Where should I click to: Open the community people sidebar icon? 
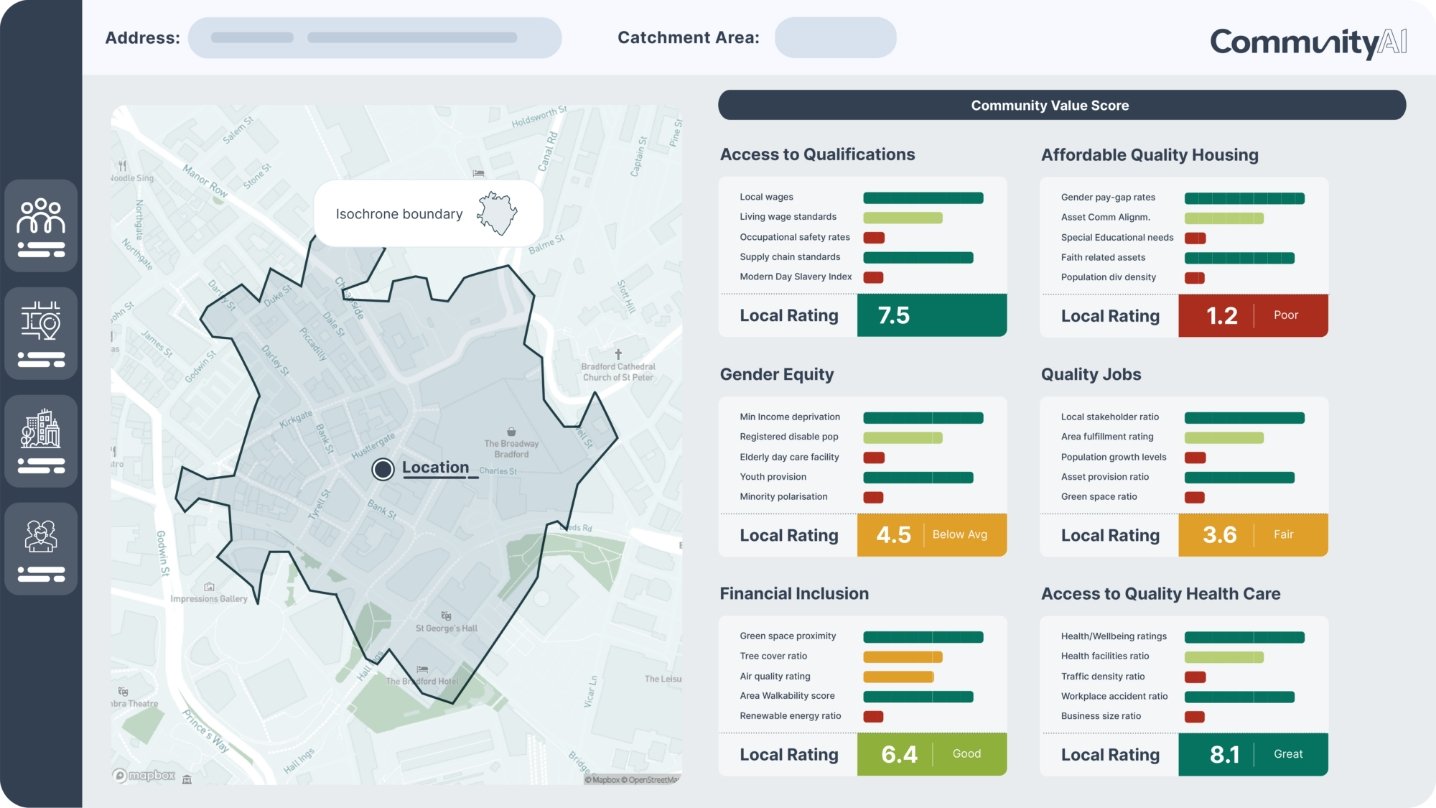(41, 225)
